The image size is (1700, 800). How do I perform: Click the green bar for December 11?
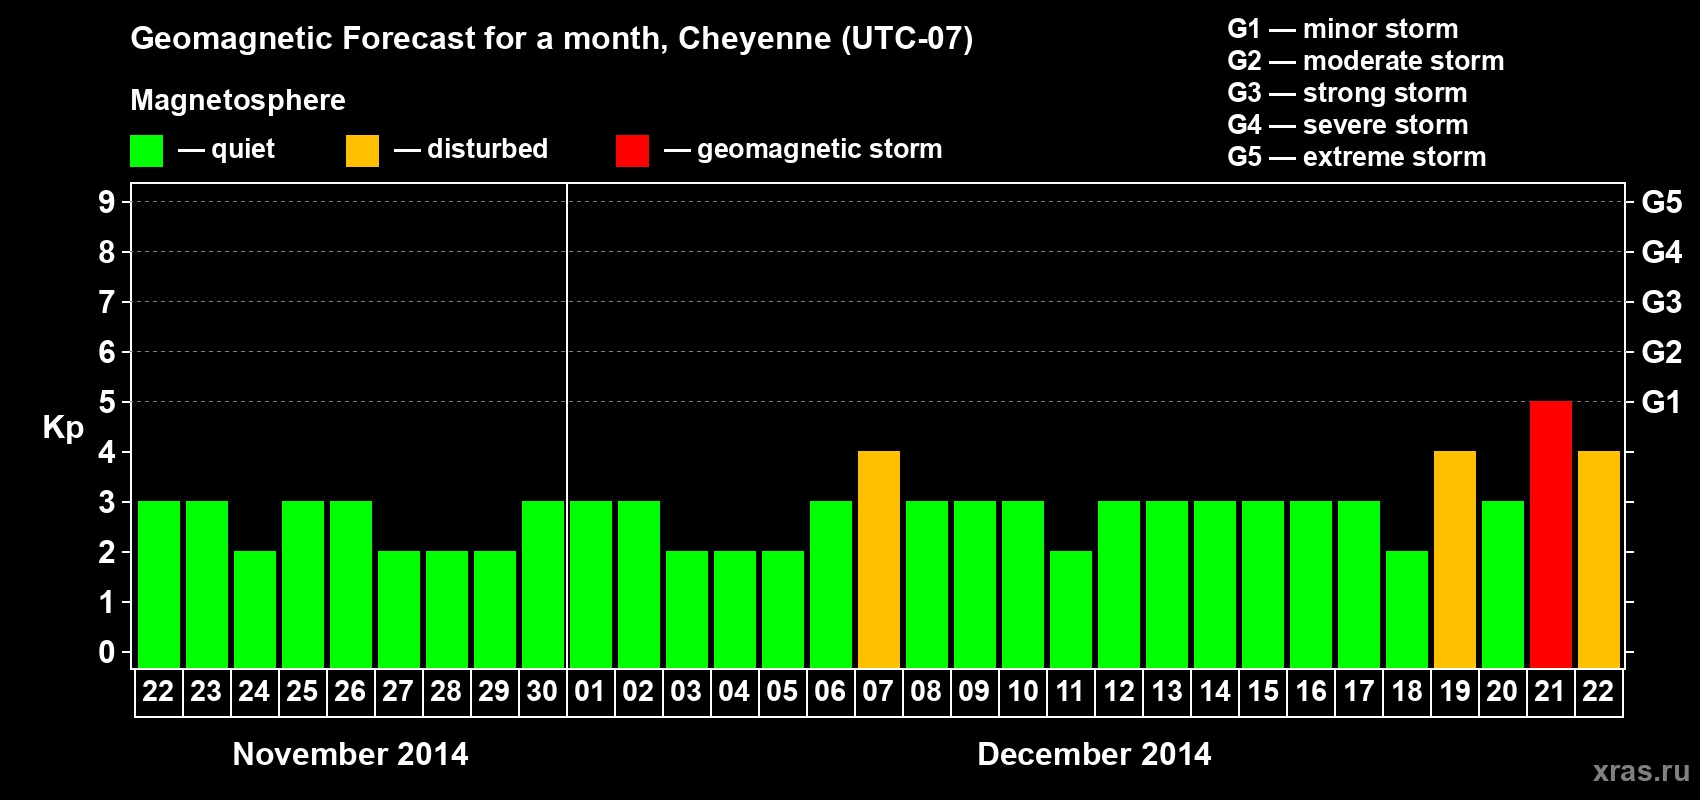(1070, 609)
